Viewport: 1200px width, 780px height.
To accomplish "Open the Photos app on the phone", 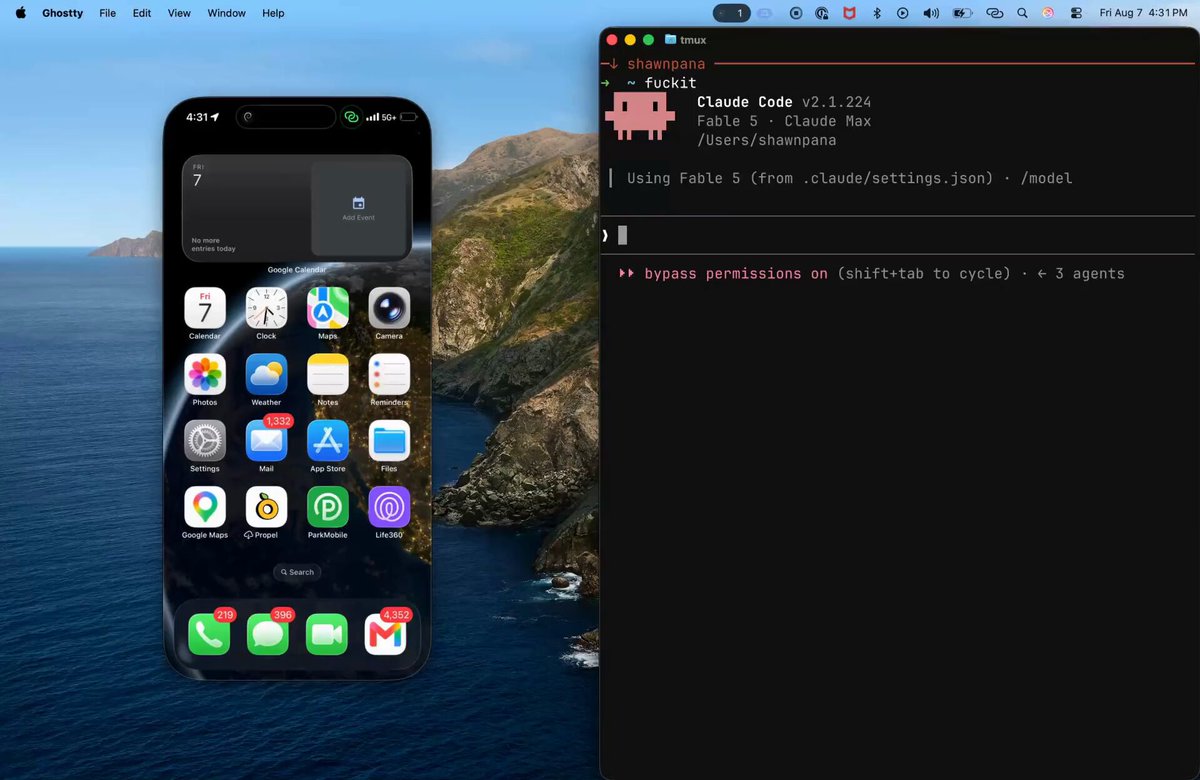I will pos(205,374).
